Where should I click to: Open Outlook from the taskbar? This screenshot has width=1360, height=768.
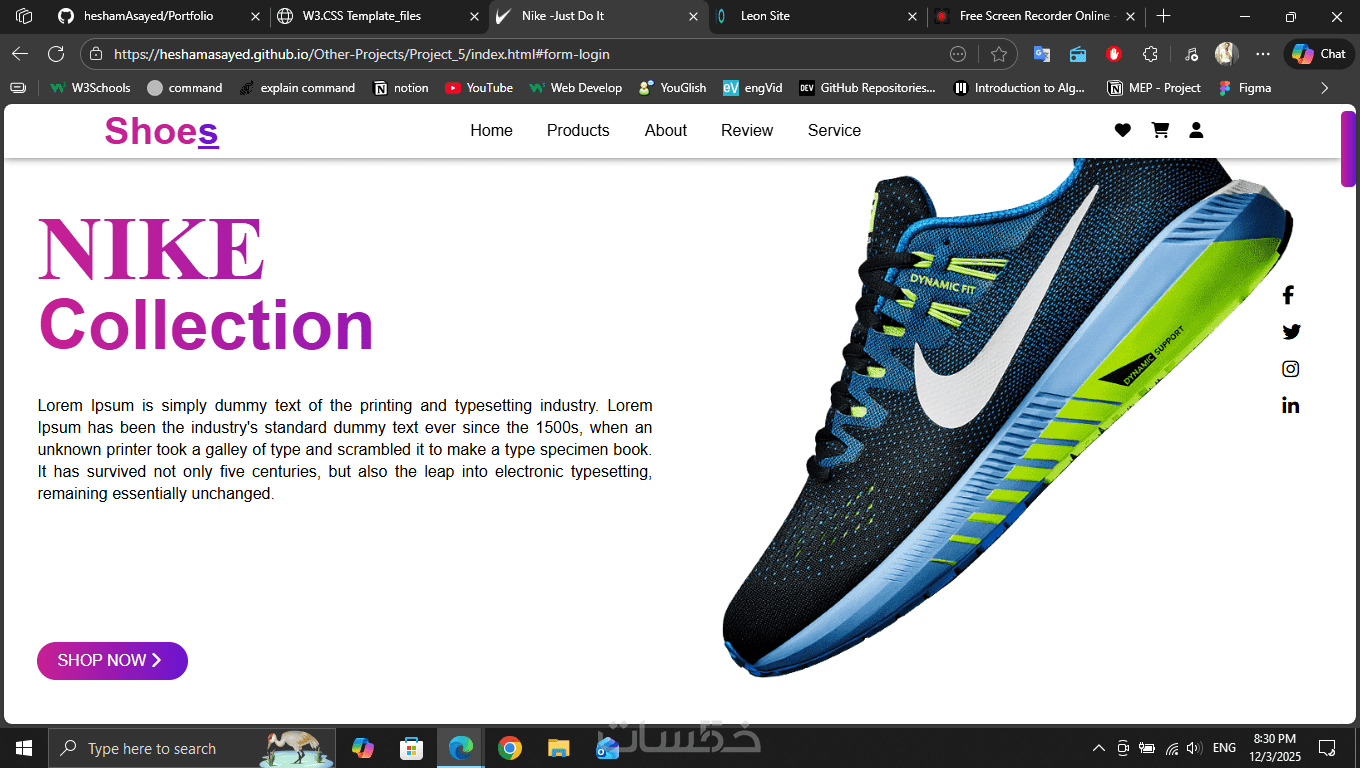[x=607, y=748]
